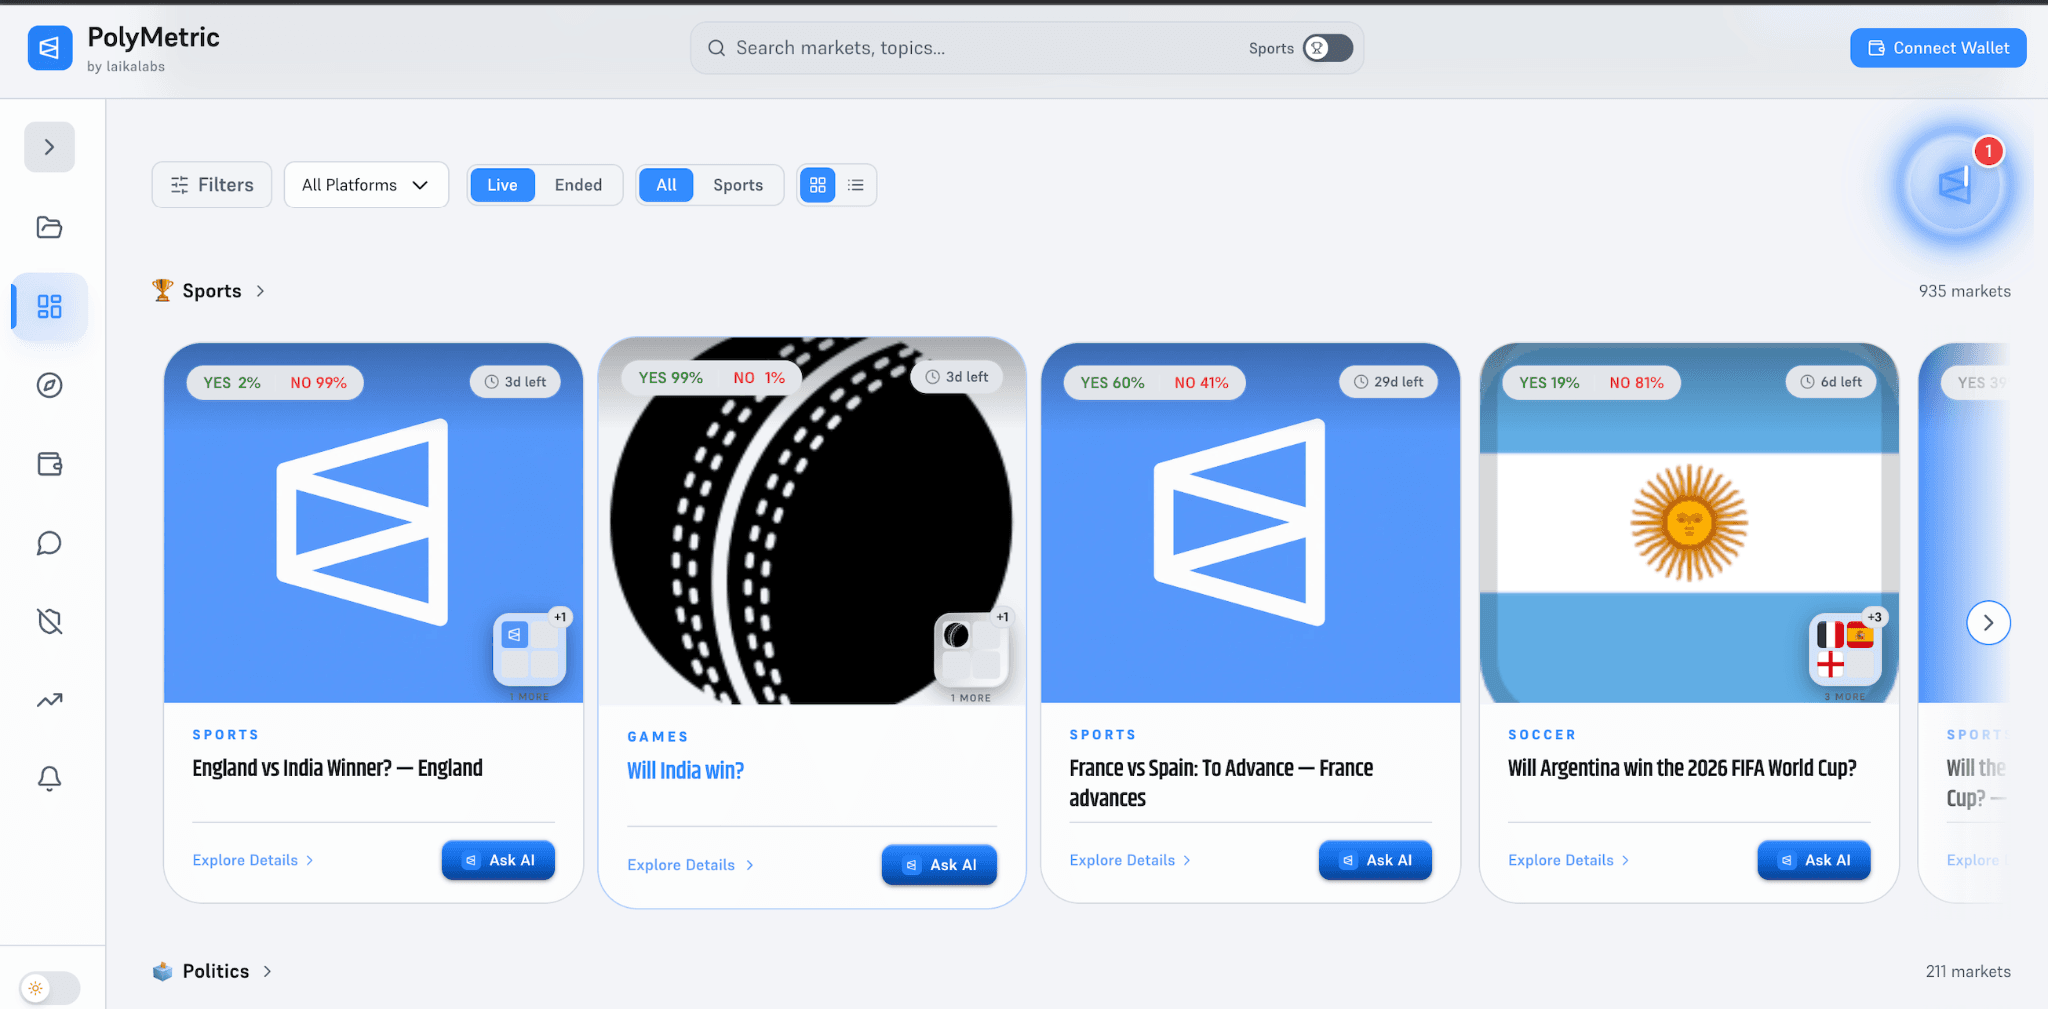This screenshot has width=2048, height=1009.
Task: Click the 29d left time badge
Action: pyautogui.click(x=1388, y=382)
